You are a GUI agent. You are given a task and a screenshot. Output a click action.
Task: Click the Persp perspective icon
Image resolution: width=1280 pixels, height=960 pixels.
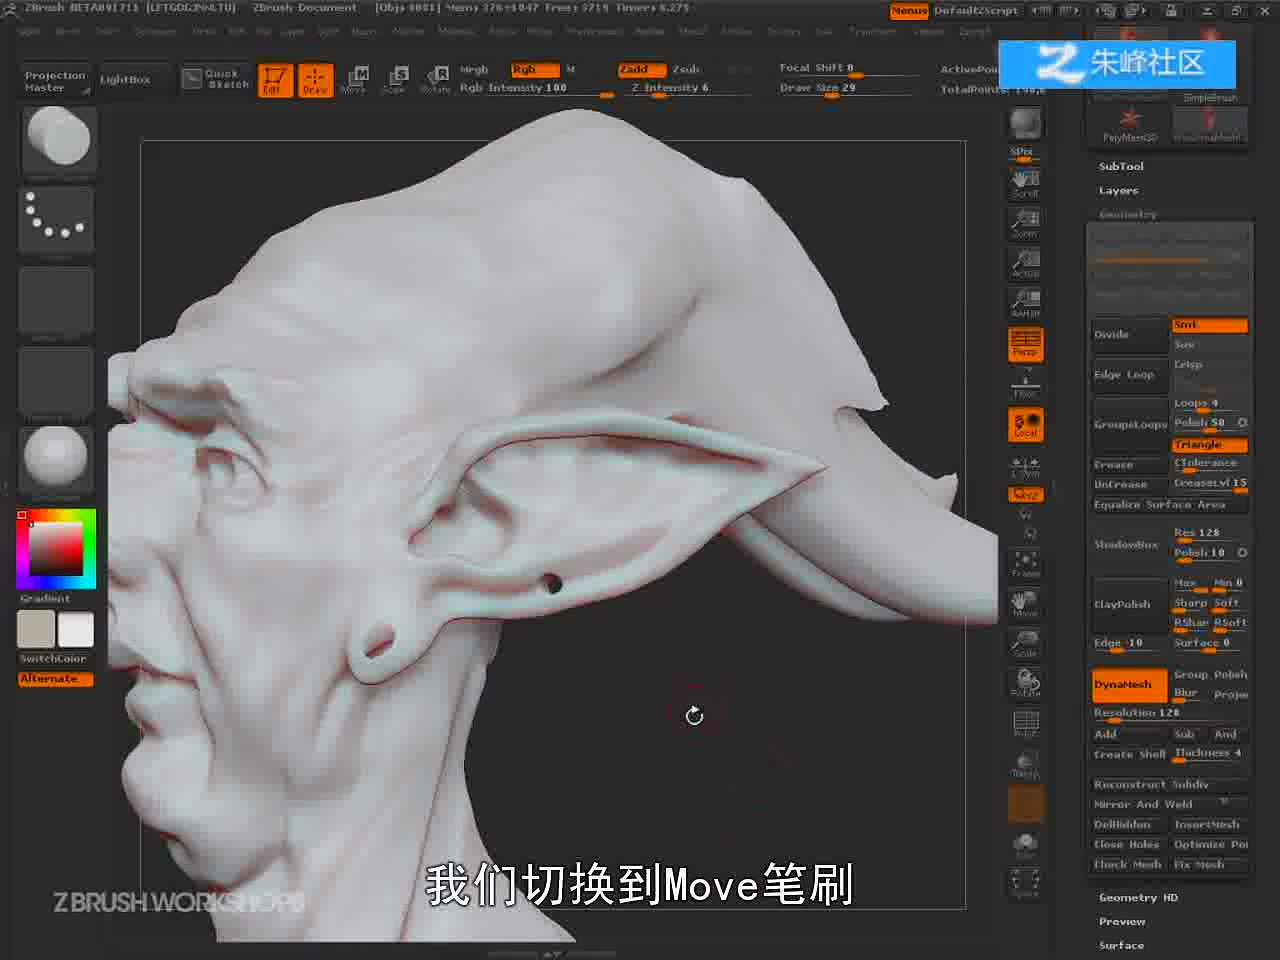point(1025,343)
